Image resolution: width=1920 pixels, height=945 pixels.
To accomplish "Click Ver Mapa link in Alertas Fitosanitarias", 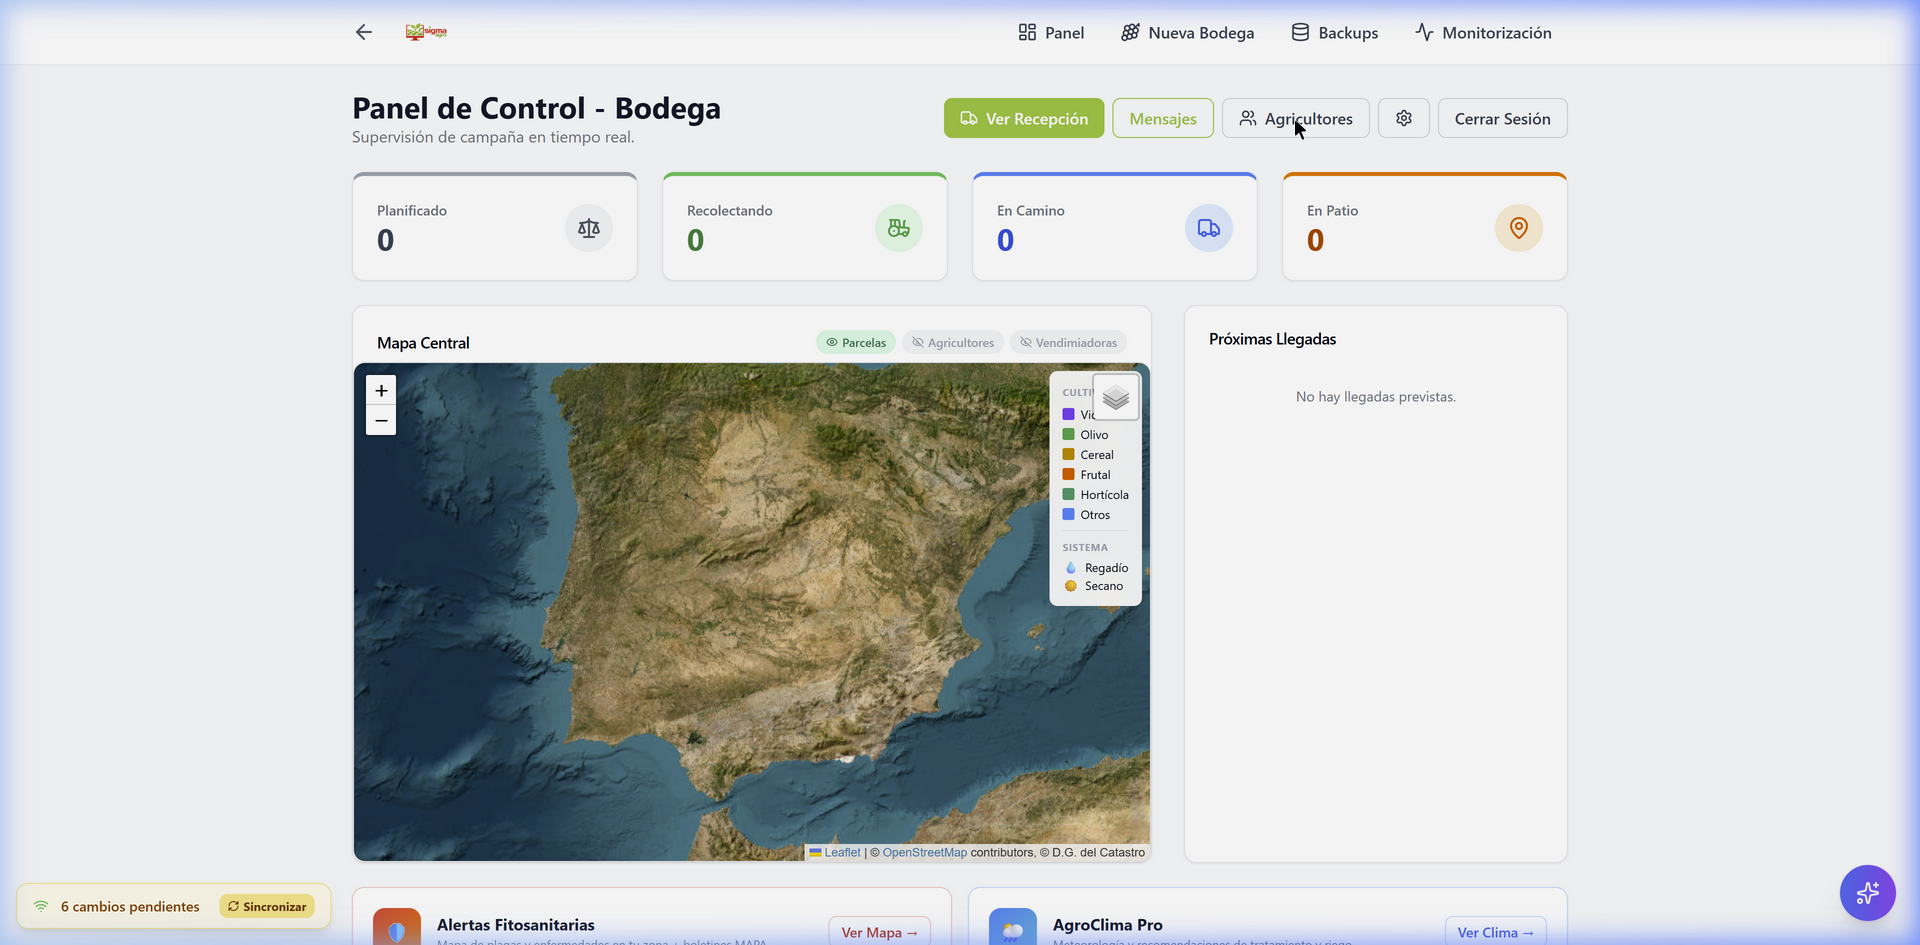I will [879, 932].
